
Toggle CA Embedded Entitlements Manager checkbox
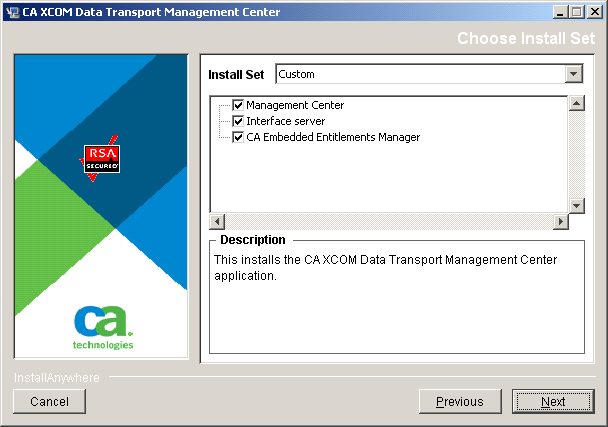click(x=238, y=137)
